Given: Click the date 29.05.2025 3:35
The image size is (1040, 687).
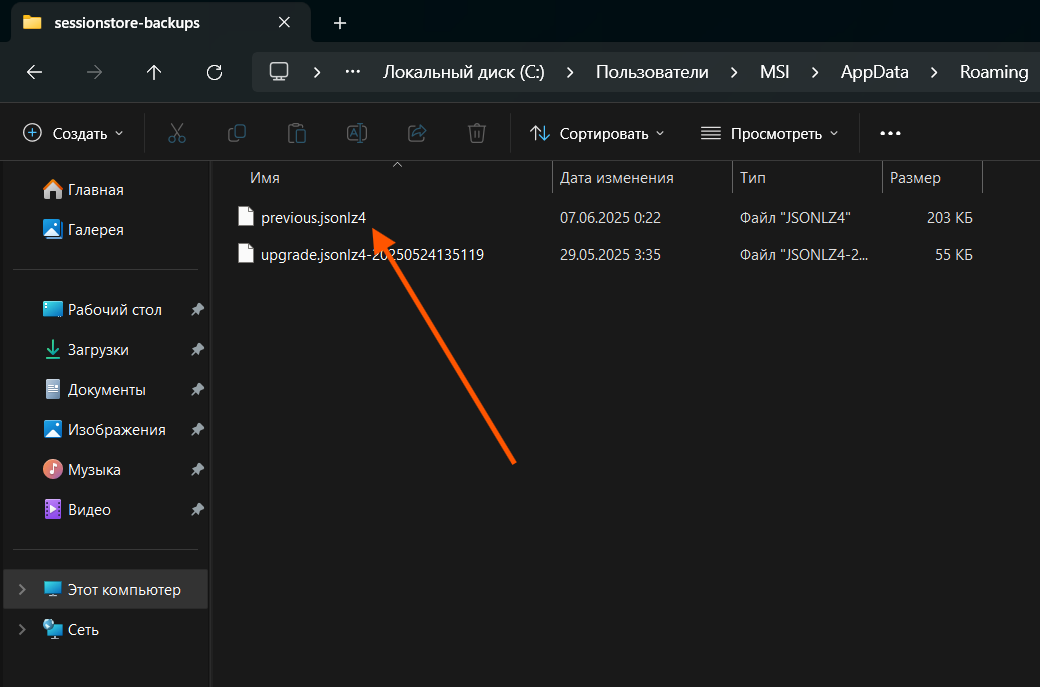Looking at the screenshot, I should (610, 255).
